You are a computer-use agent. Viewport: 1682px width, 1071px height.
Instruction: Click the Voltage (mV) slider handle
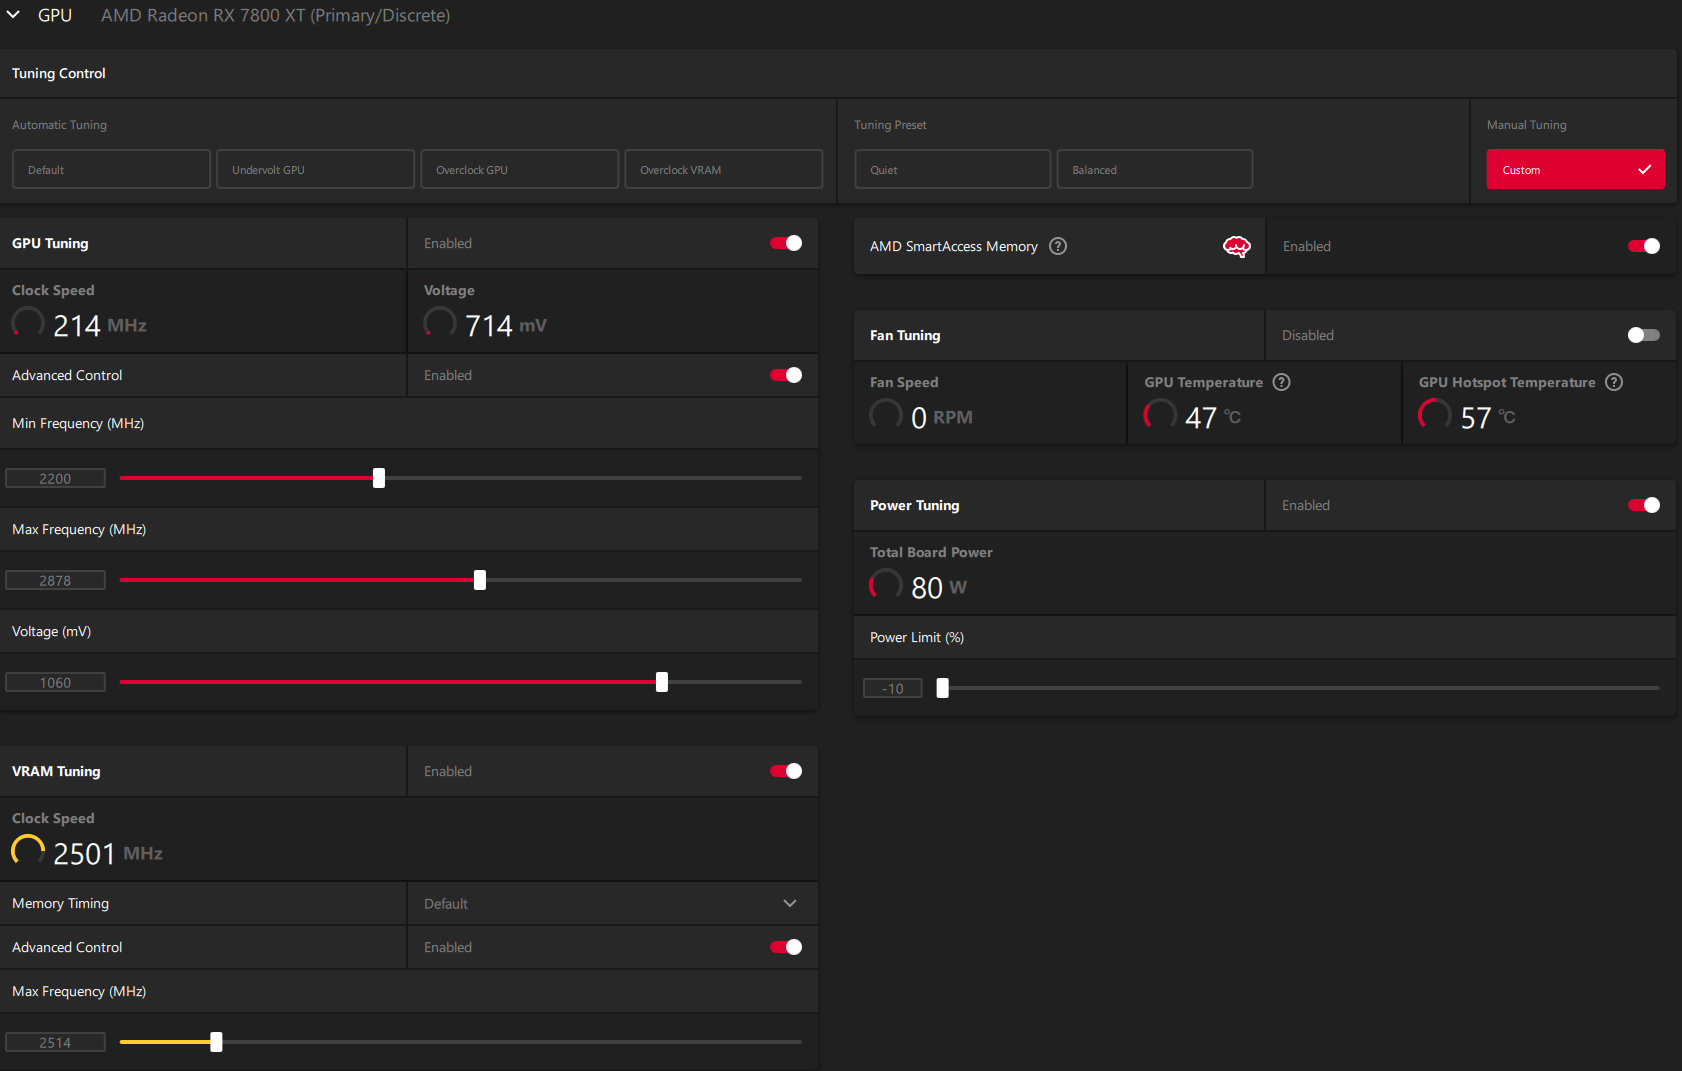point(662,682)
